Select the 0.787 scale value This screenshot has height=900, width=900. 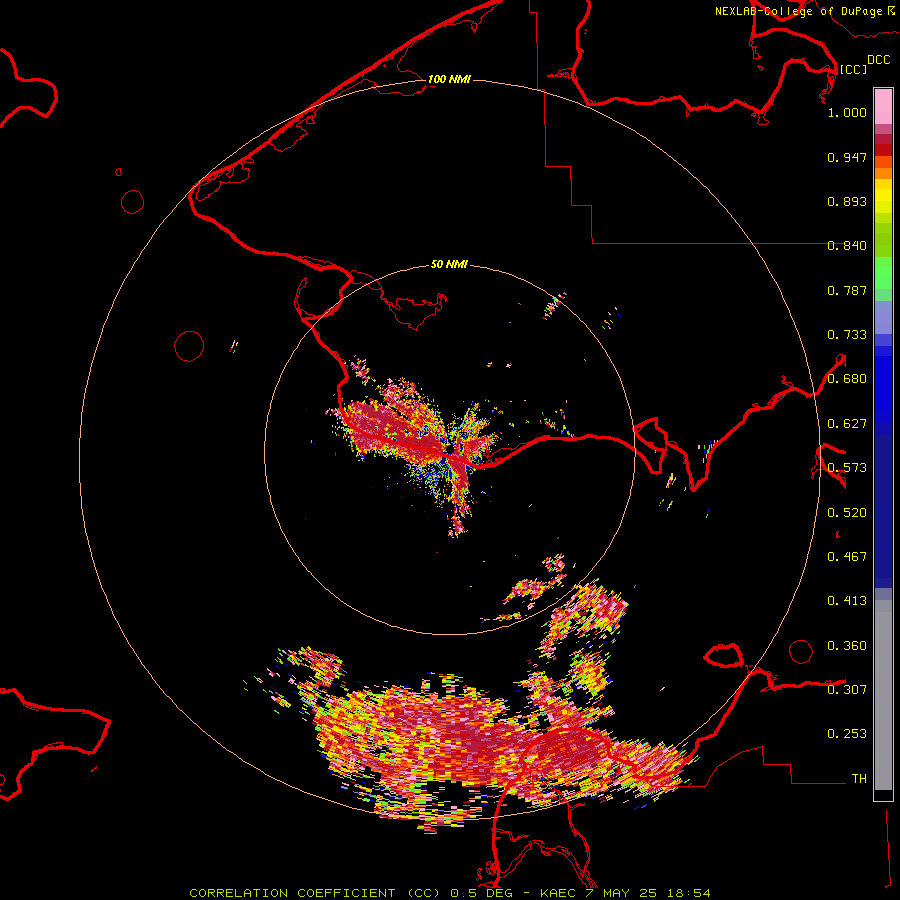click(x=847, y=290)
